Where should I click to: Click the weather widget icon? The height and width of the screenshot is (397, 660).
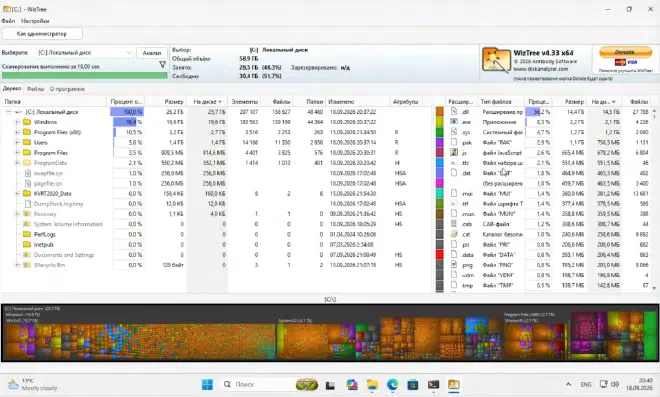click(13, 384)
